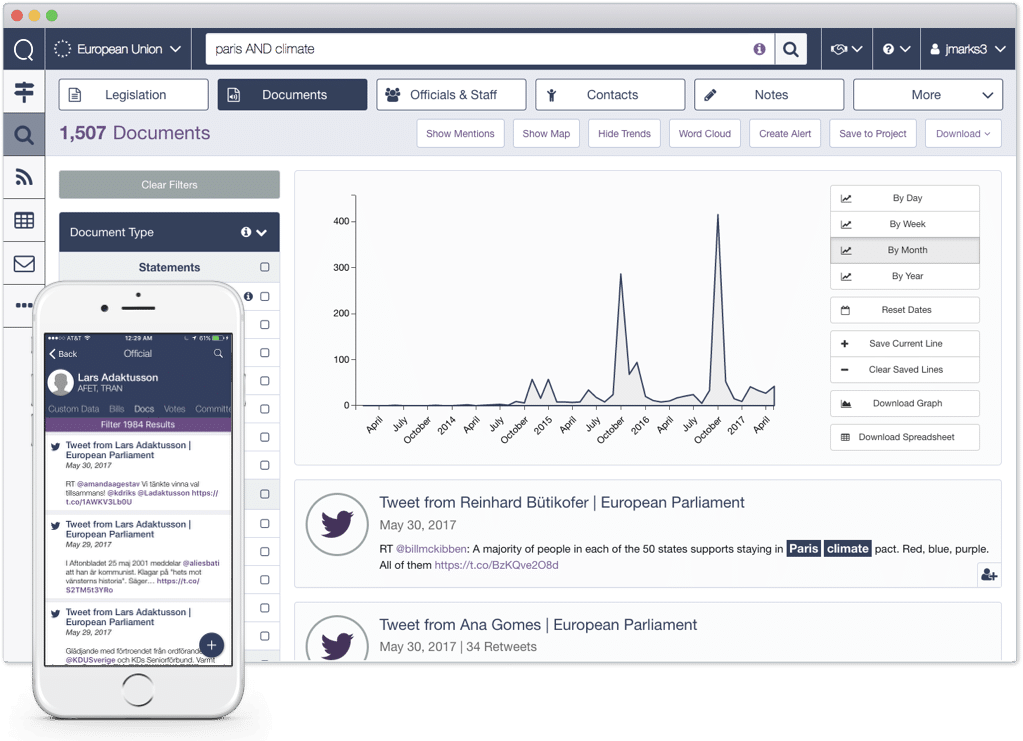The width and height of the screenshot is (1023, 741).
Task: Click the Show Mentions button
Action: pos(461,134)
